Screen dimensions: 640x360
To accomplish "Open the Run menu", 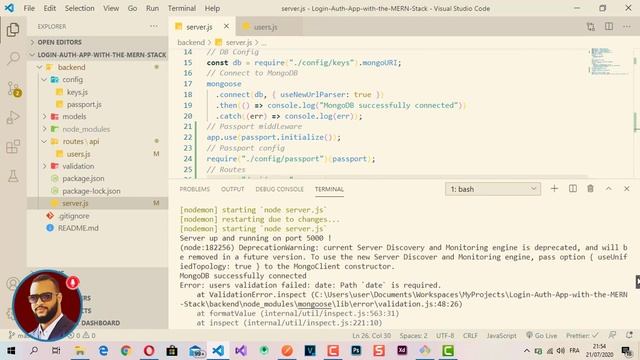I will point(152,8).
